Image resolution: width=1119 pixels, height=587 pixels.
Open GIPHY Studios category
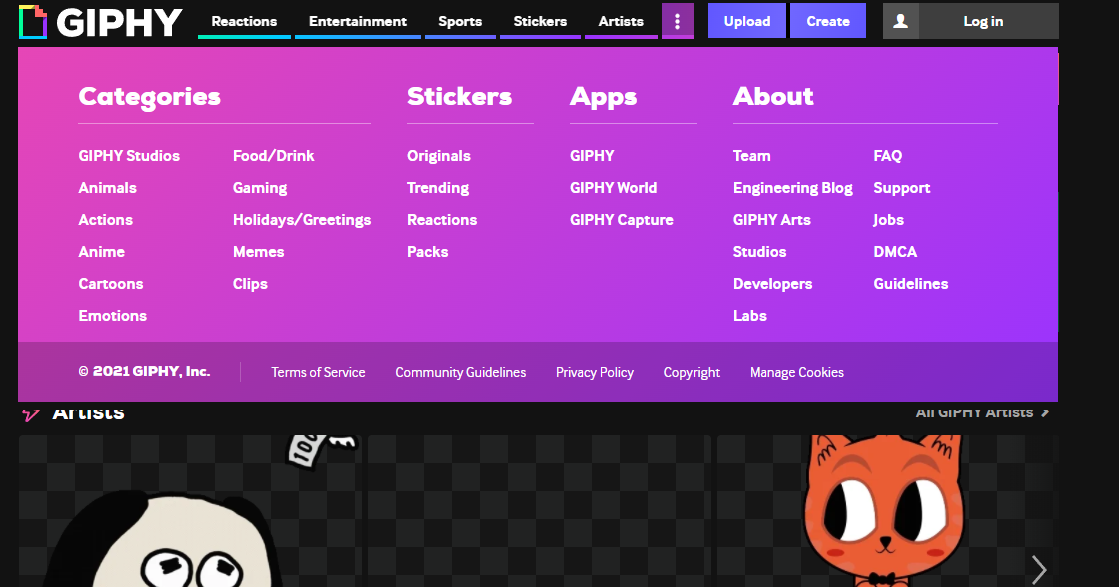click(129, 155)
